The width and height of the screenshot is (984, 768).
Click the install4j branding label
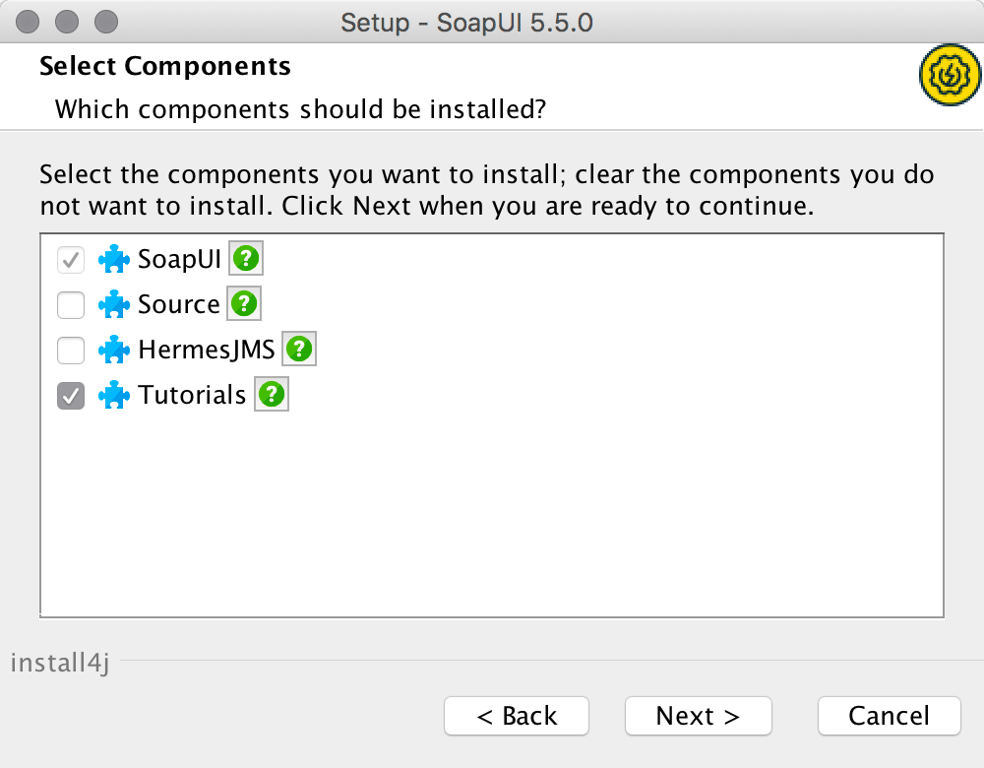coord(59,662)
